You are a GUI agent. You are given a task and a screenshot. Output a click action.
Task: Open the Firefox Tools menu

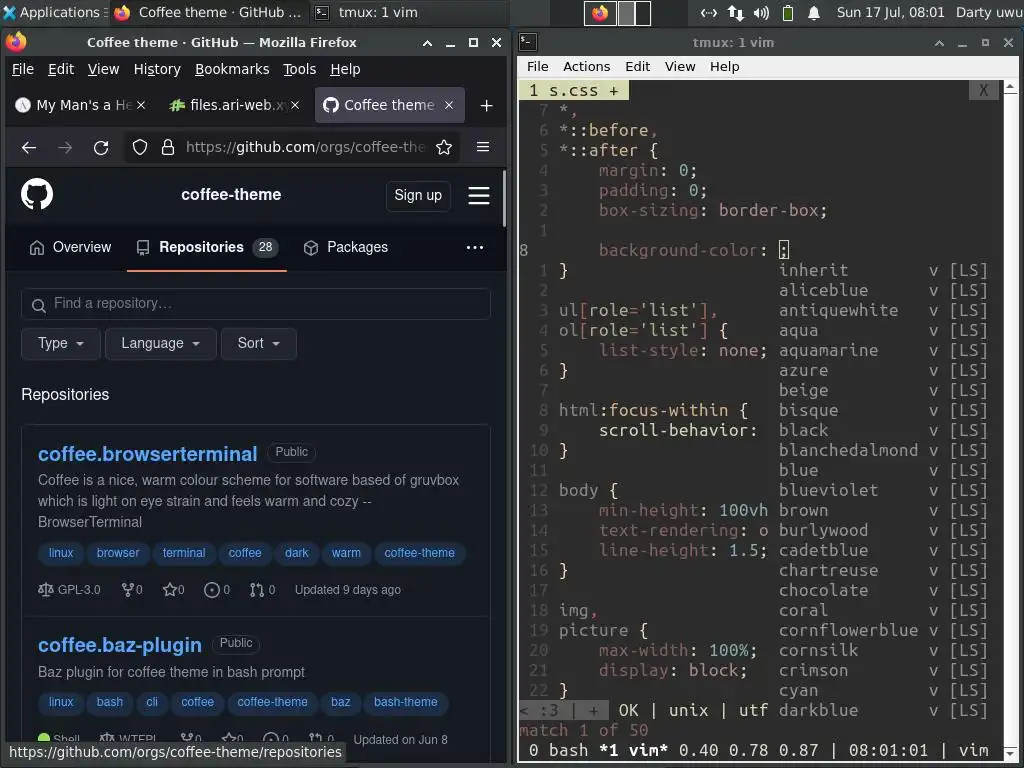(299, 69)
